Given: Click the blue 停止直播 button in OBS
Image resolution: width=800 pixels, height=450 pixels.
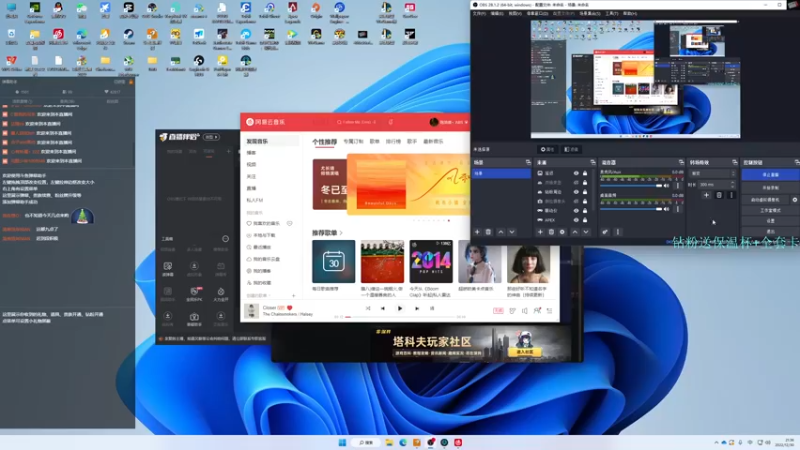Looking at the screenshot, I should pyautogui.click(x=770, y=174).
